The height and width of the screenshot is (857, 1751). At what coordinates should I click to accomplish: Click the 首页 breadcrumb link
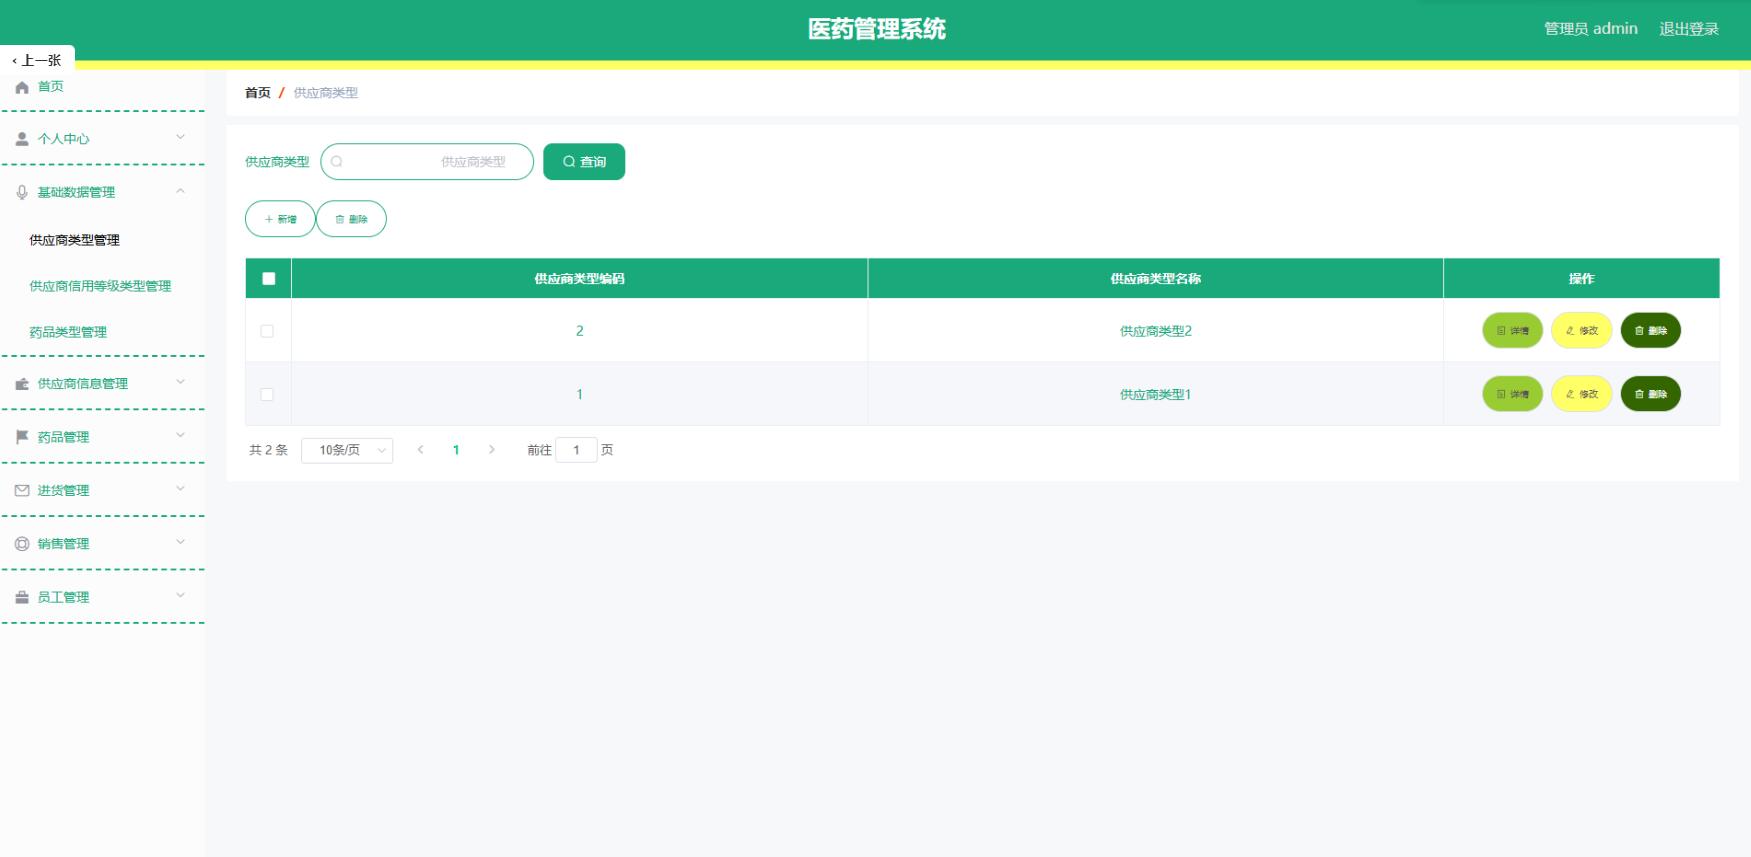[258, 93]
